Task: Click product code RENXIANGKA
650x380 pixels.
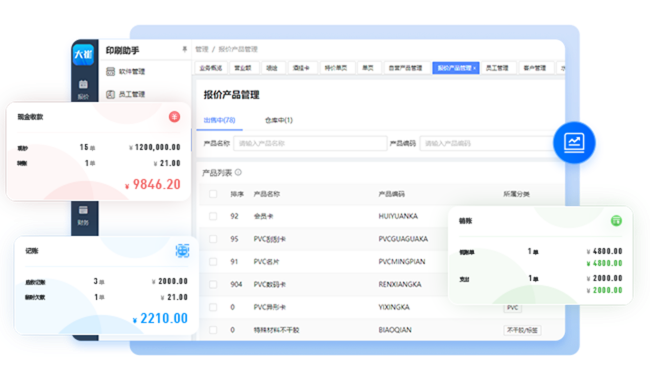Action: pos(400,284)
